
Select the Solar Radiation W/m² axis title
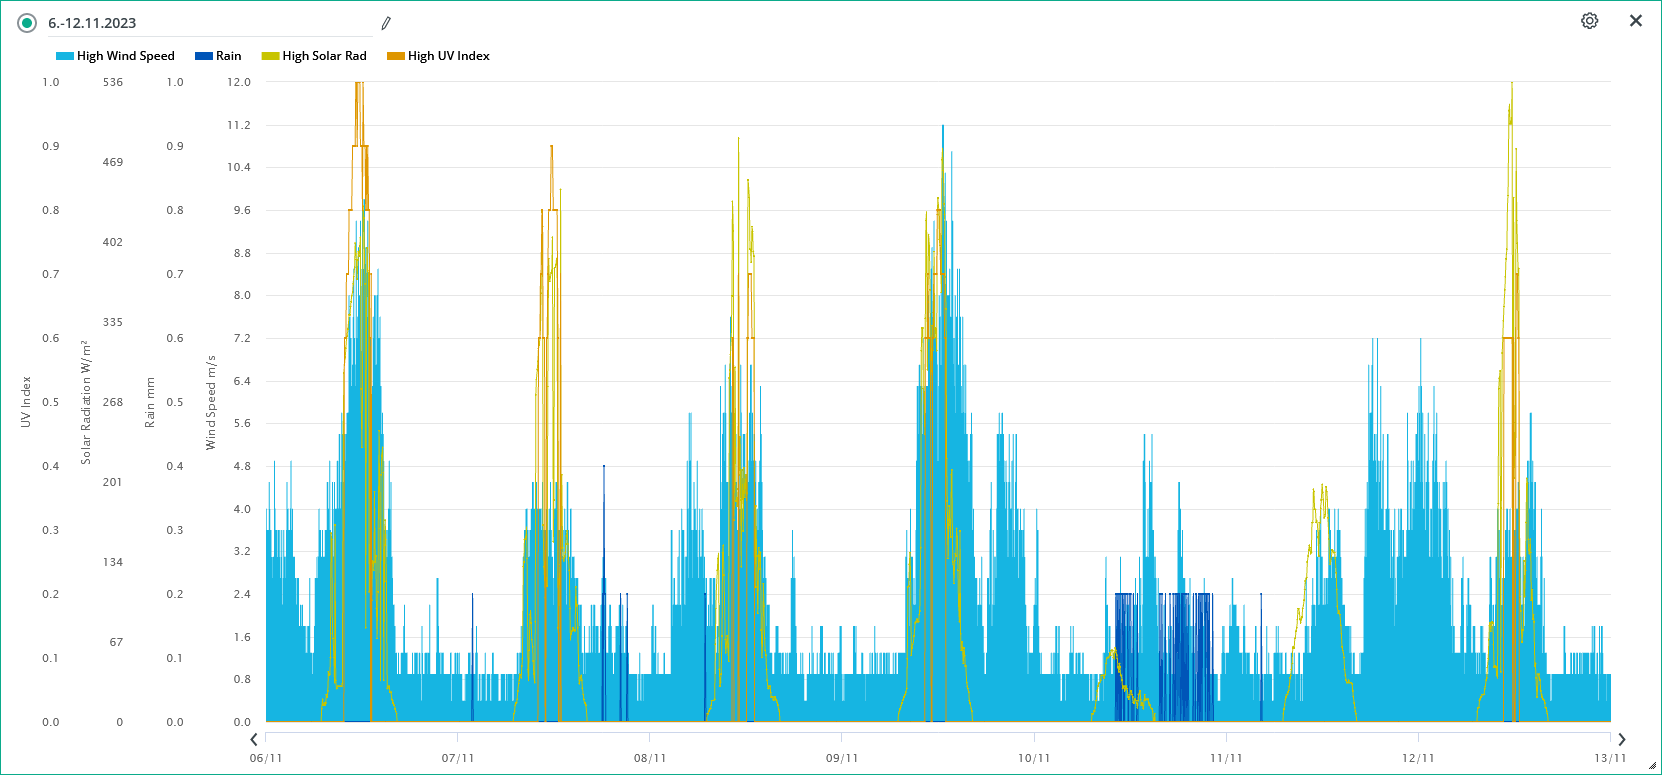tap(86, 402)
